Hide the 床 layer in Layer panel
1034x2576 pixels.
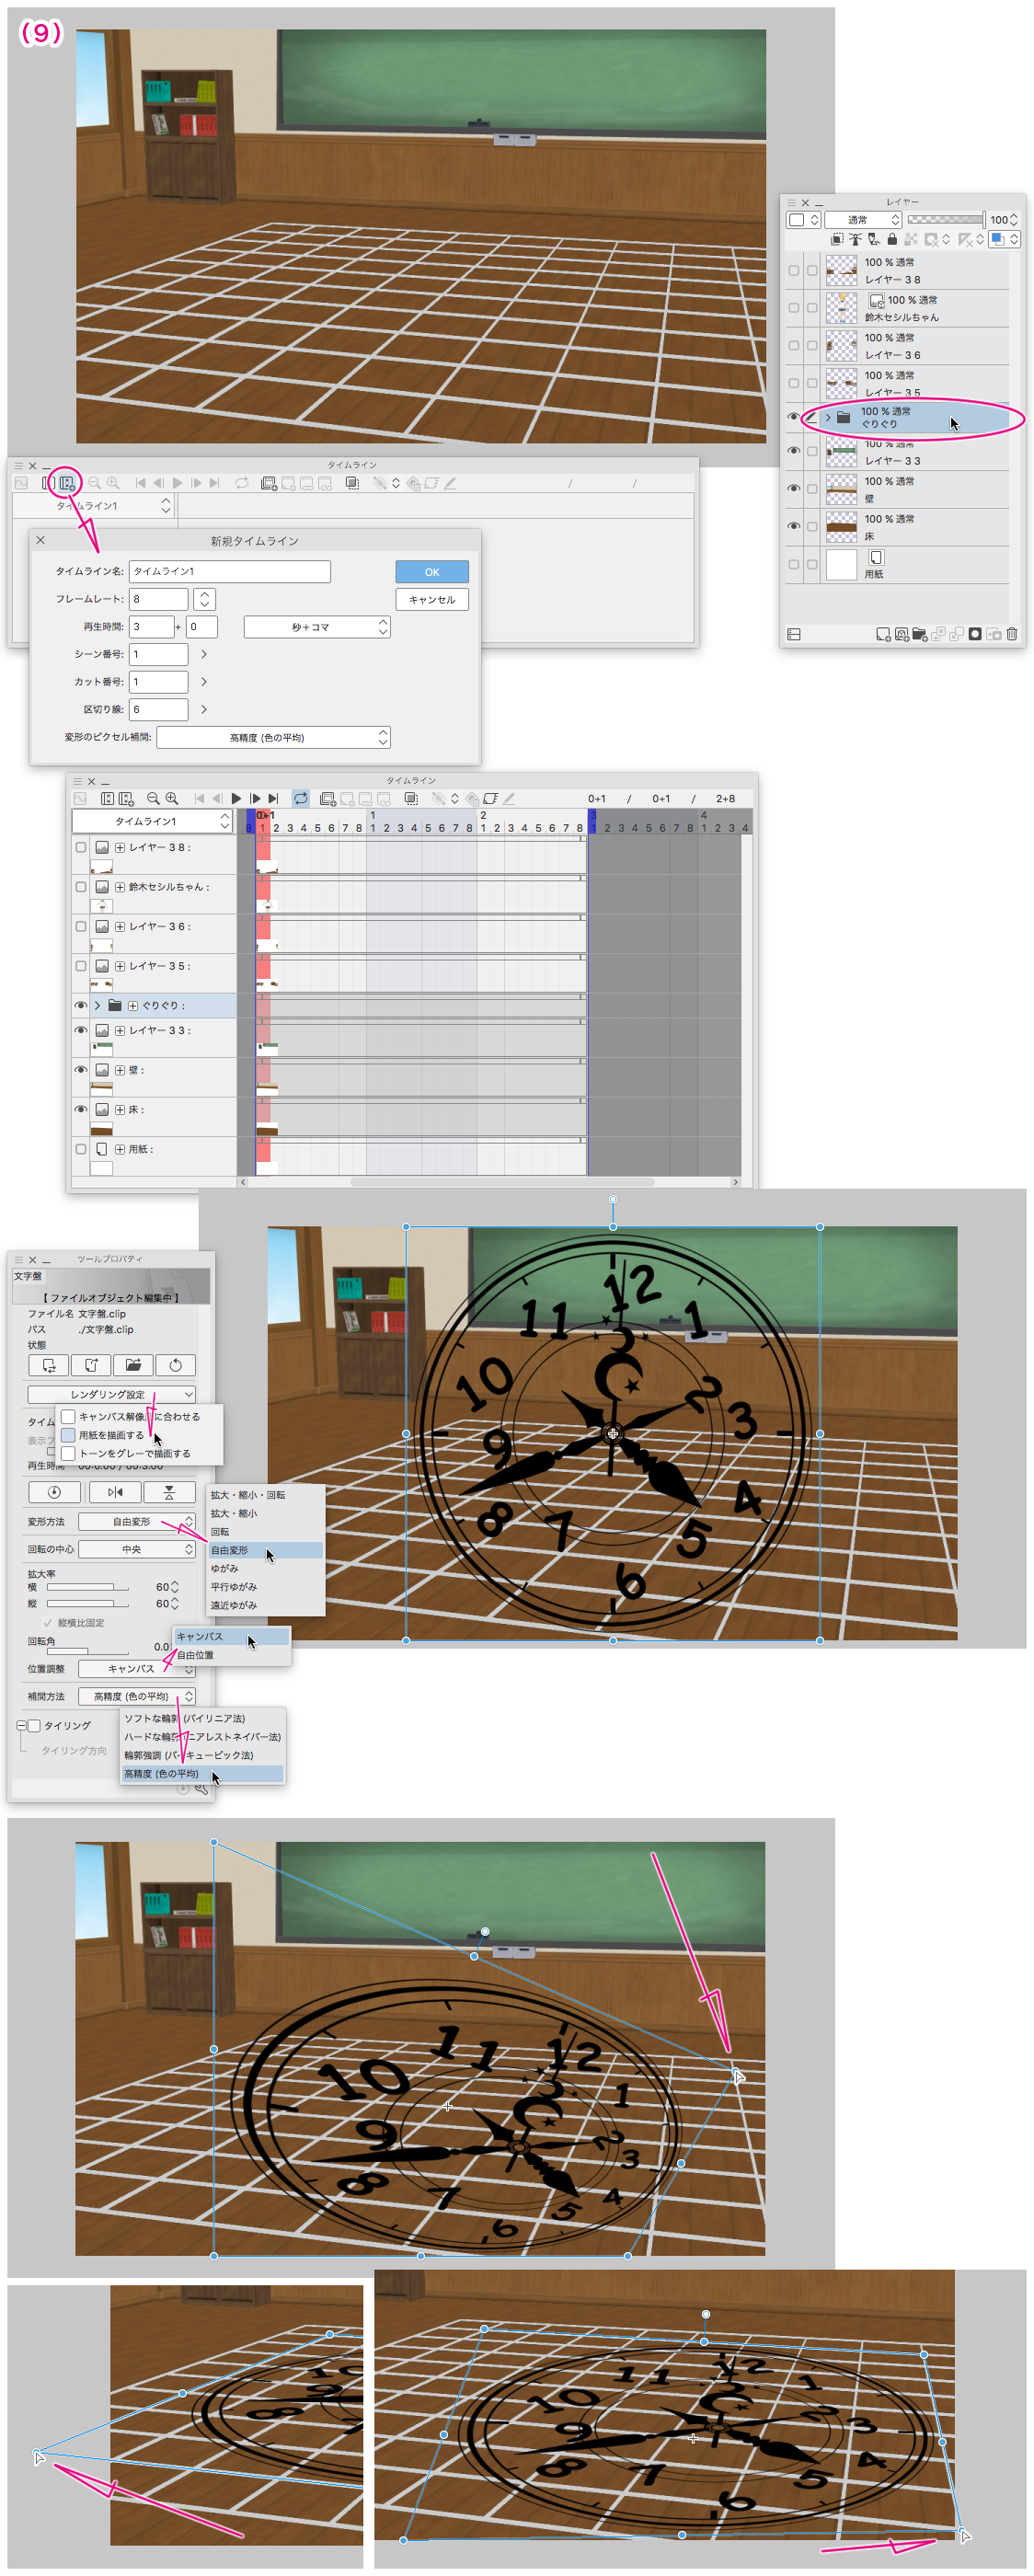tap(794, 526)
